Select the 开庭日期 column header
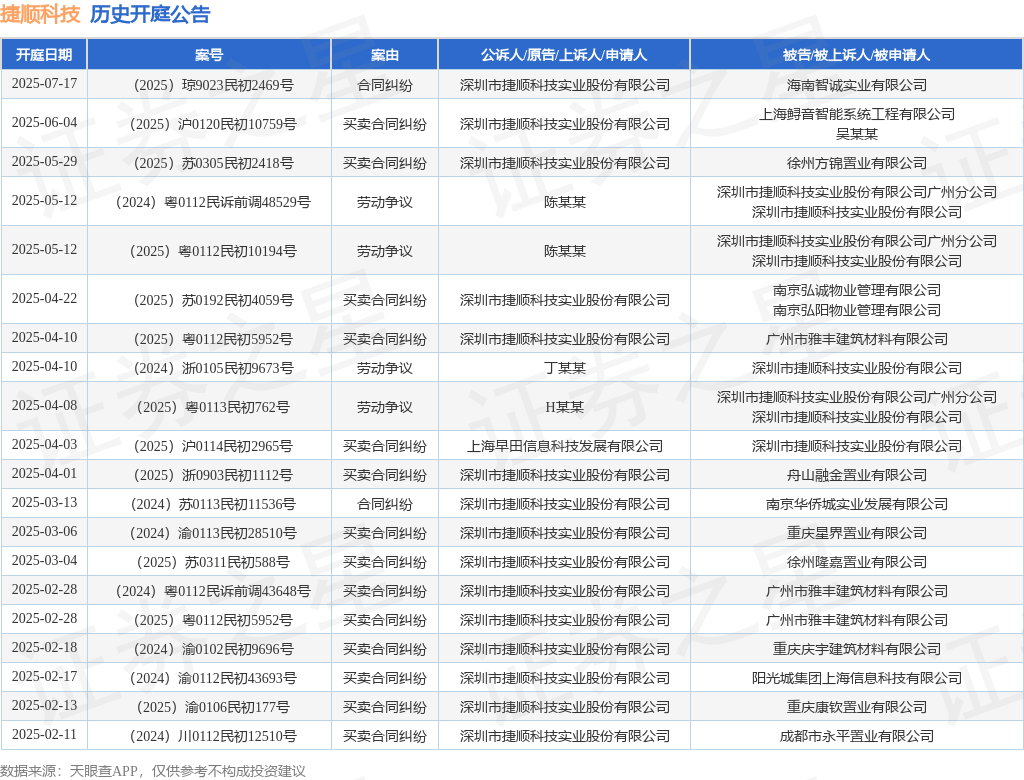Viewport: 1024px width, 780px height. 44,55
